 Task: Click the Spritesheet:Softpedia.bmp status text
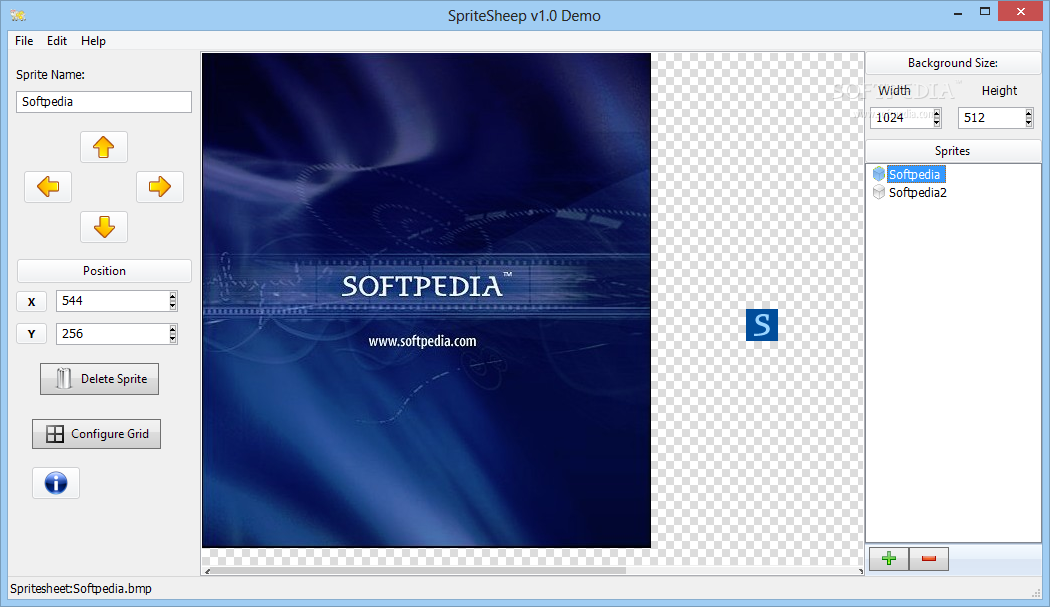point(80,588)
